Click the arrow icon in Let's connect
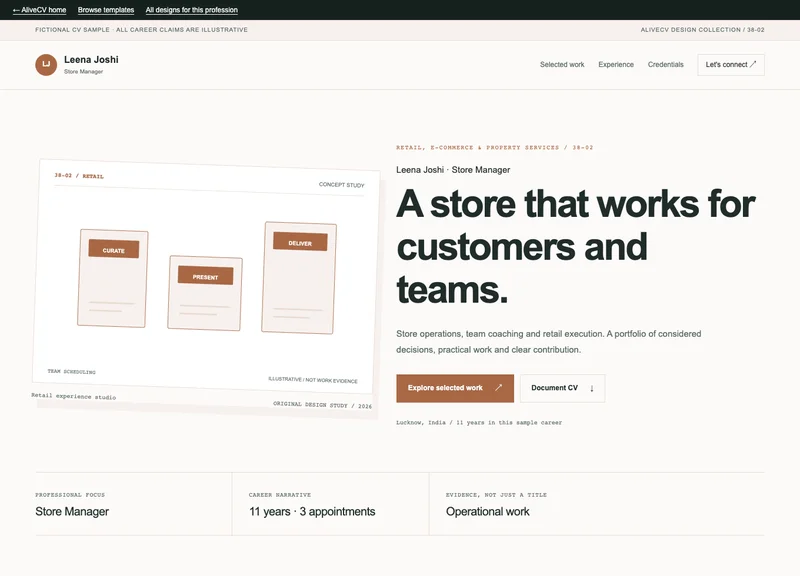 pyautogui.click(x=753, y=64)
